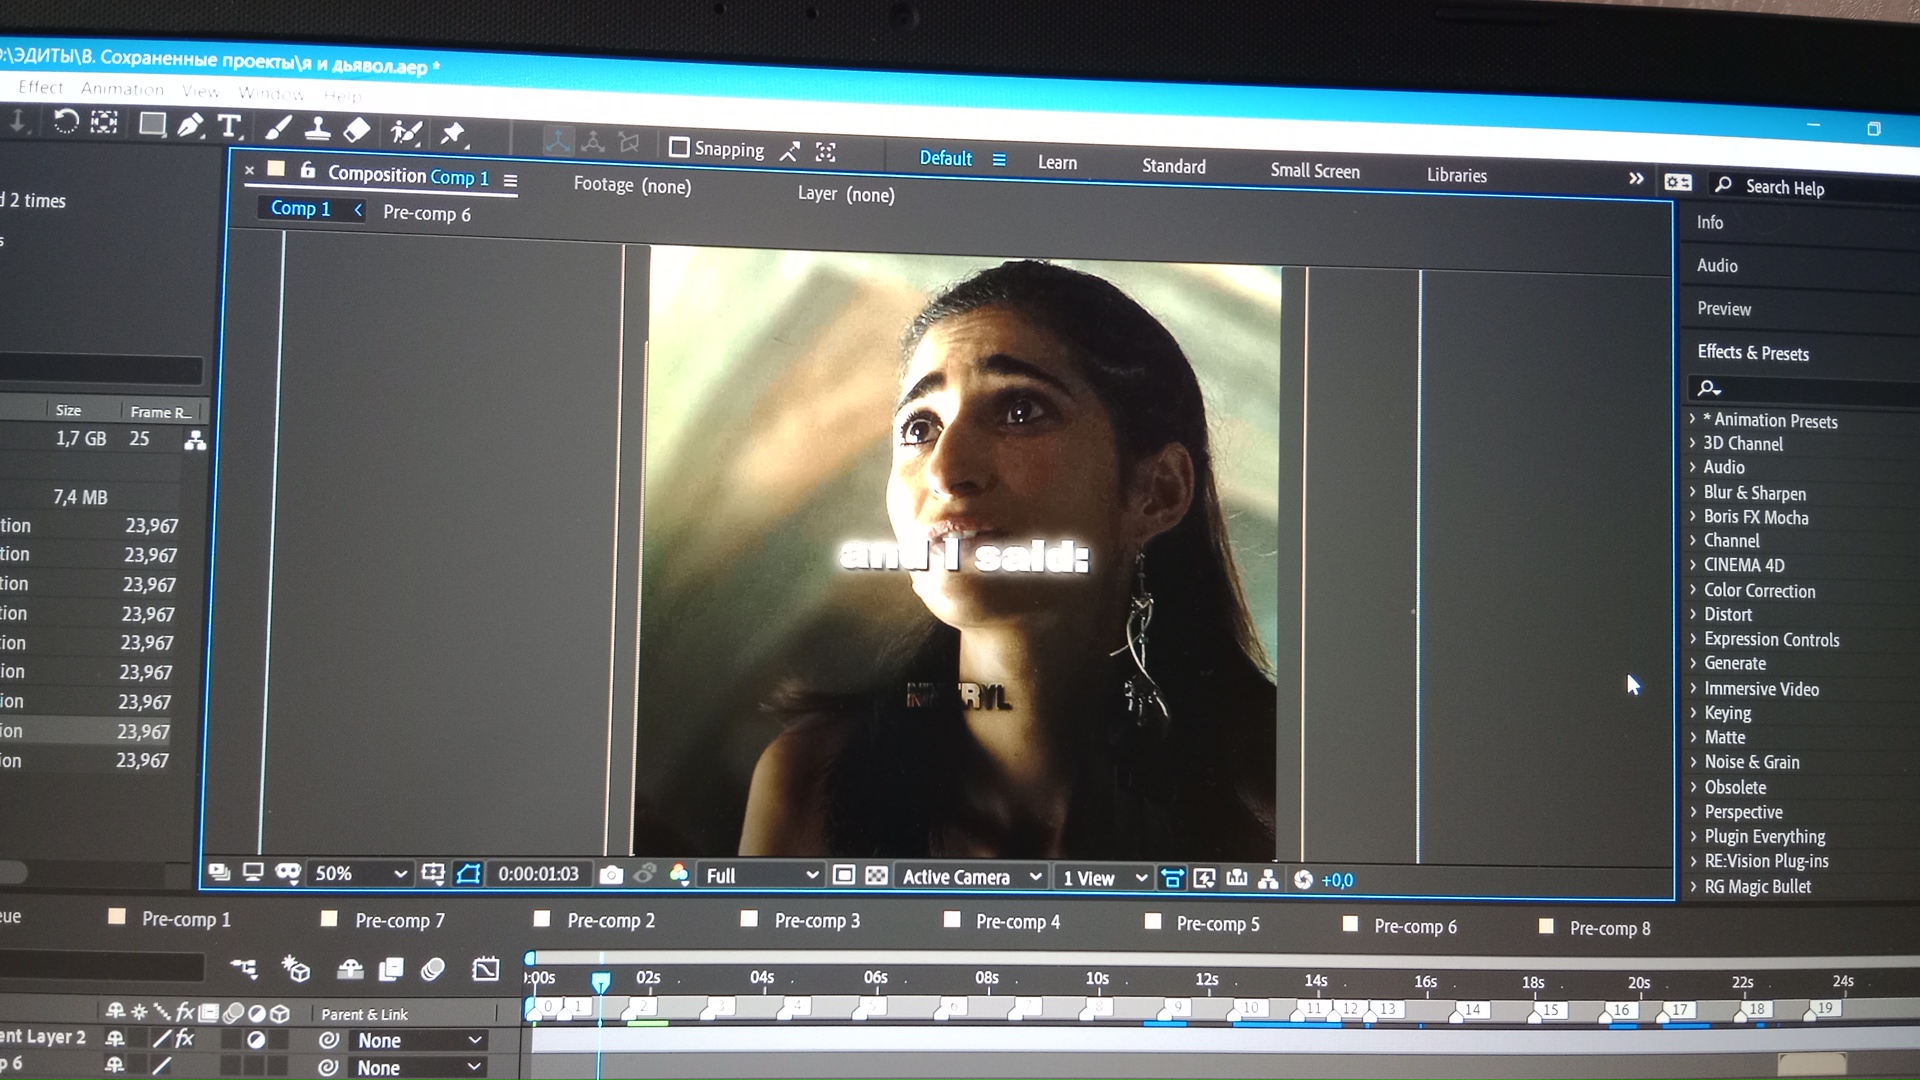This screenshot has height=1080, width=1920.
Task: Select the Roto Brush tool
Action: pos(405,132)
